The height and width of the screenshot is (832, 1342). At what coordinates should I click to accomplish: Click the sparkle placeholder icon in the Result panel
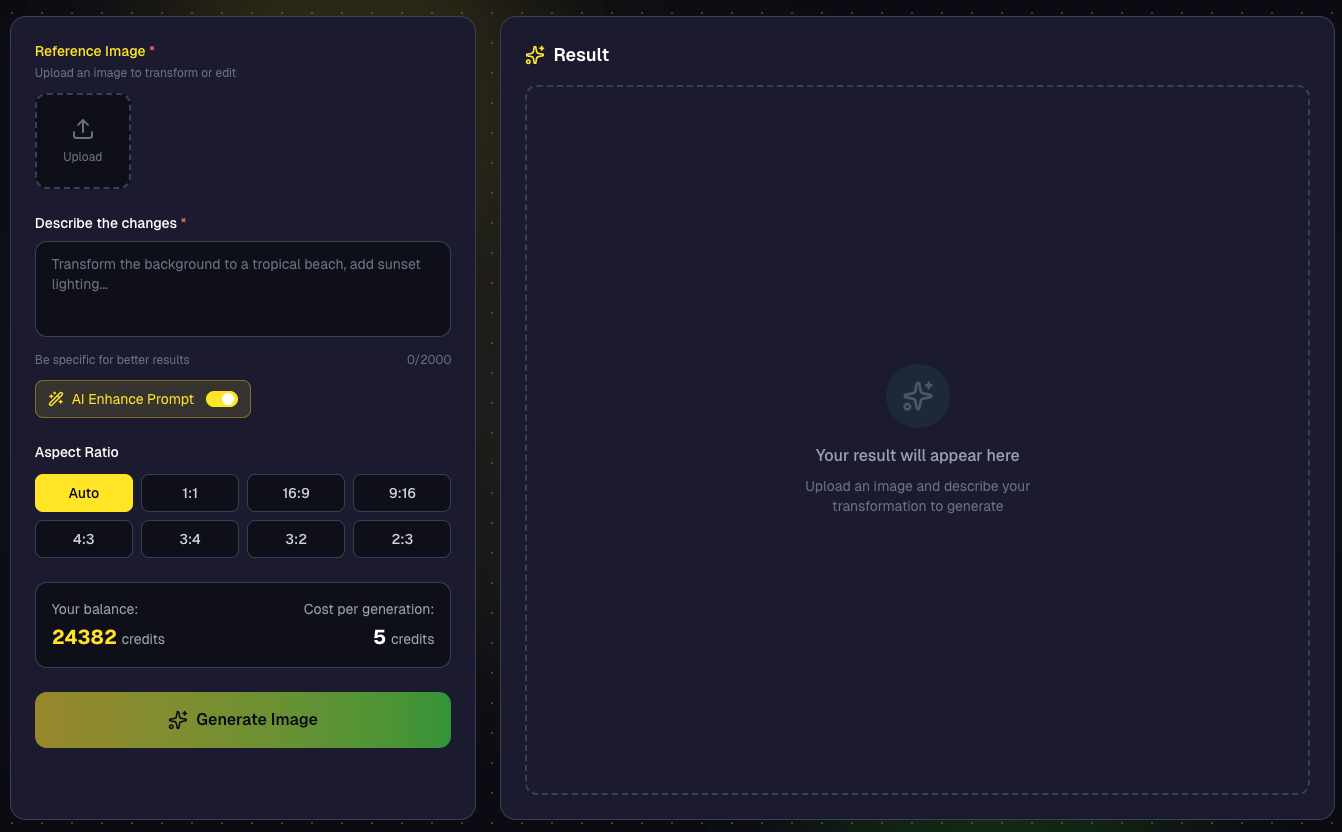click(x=917, y=395)
